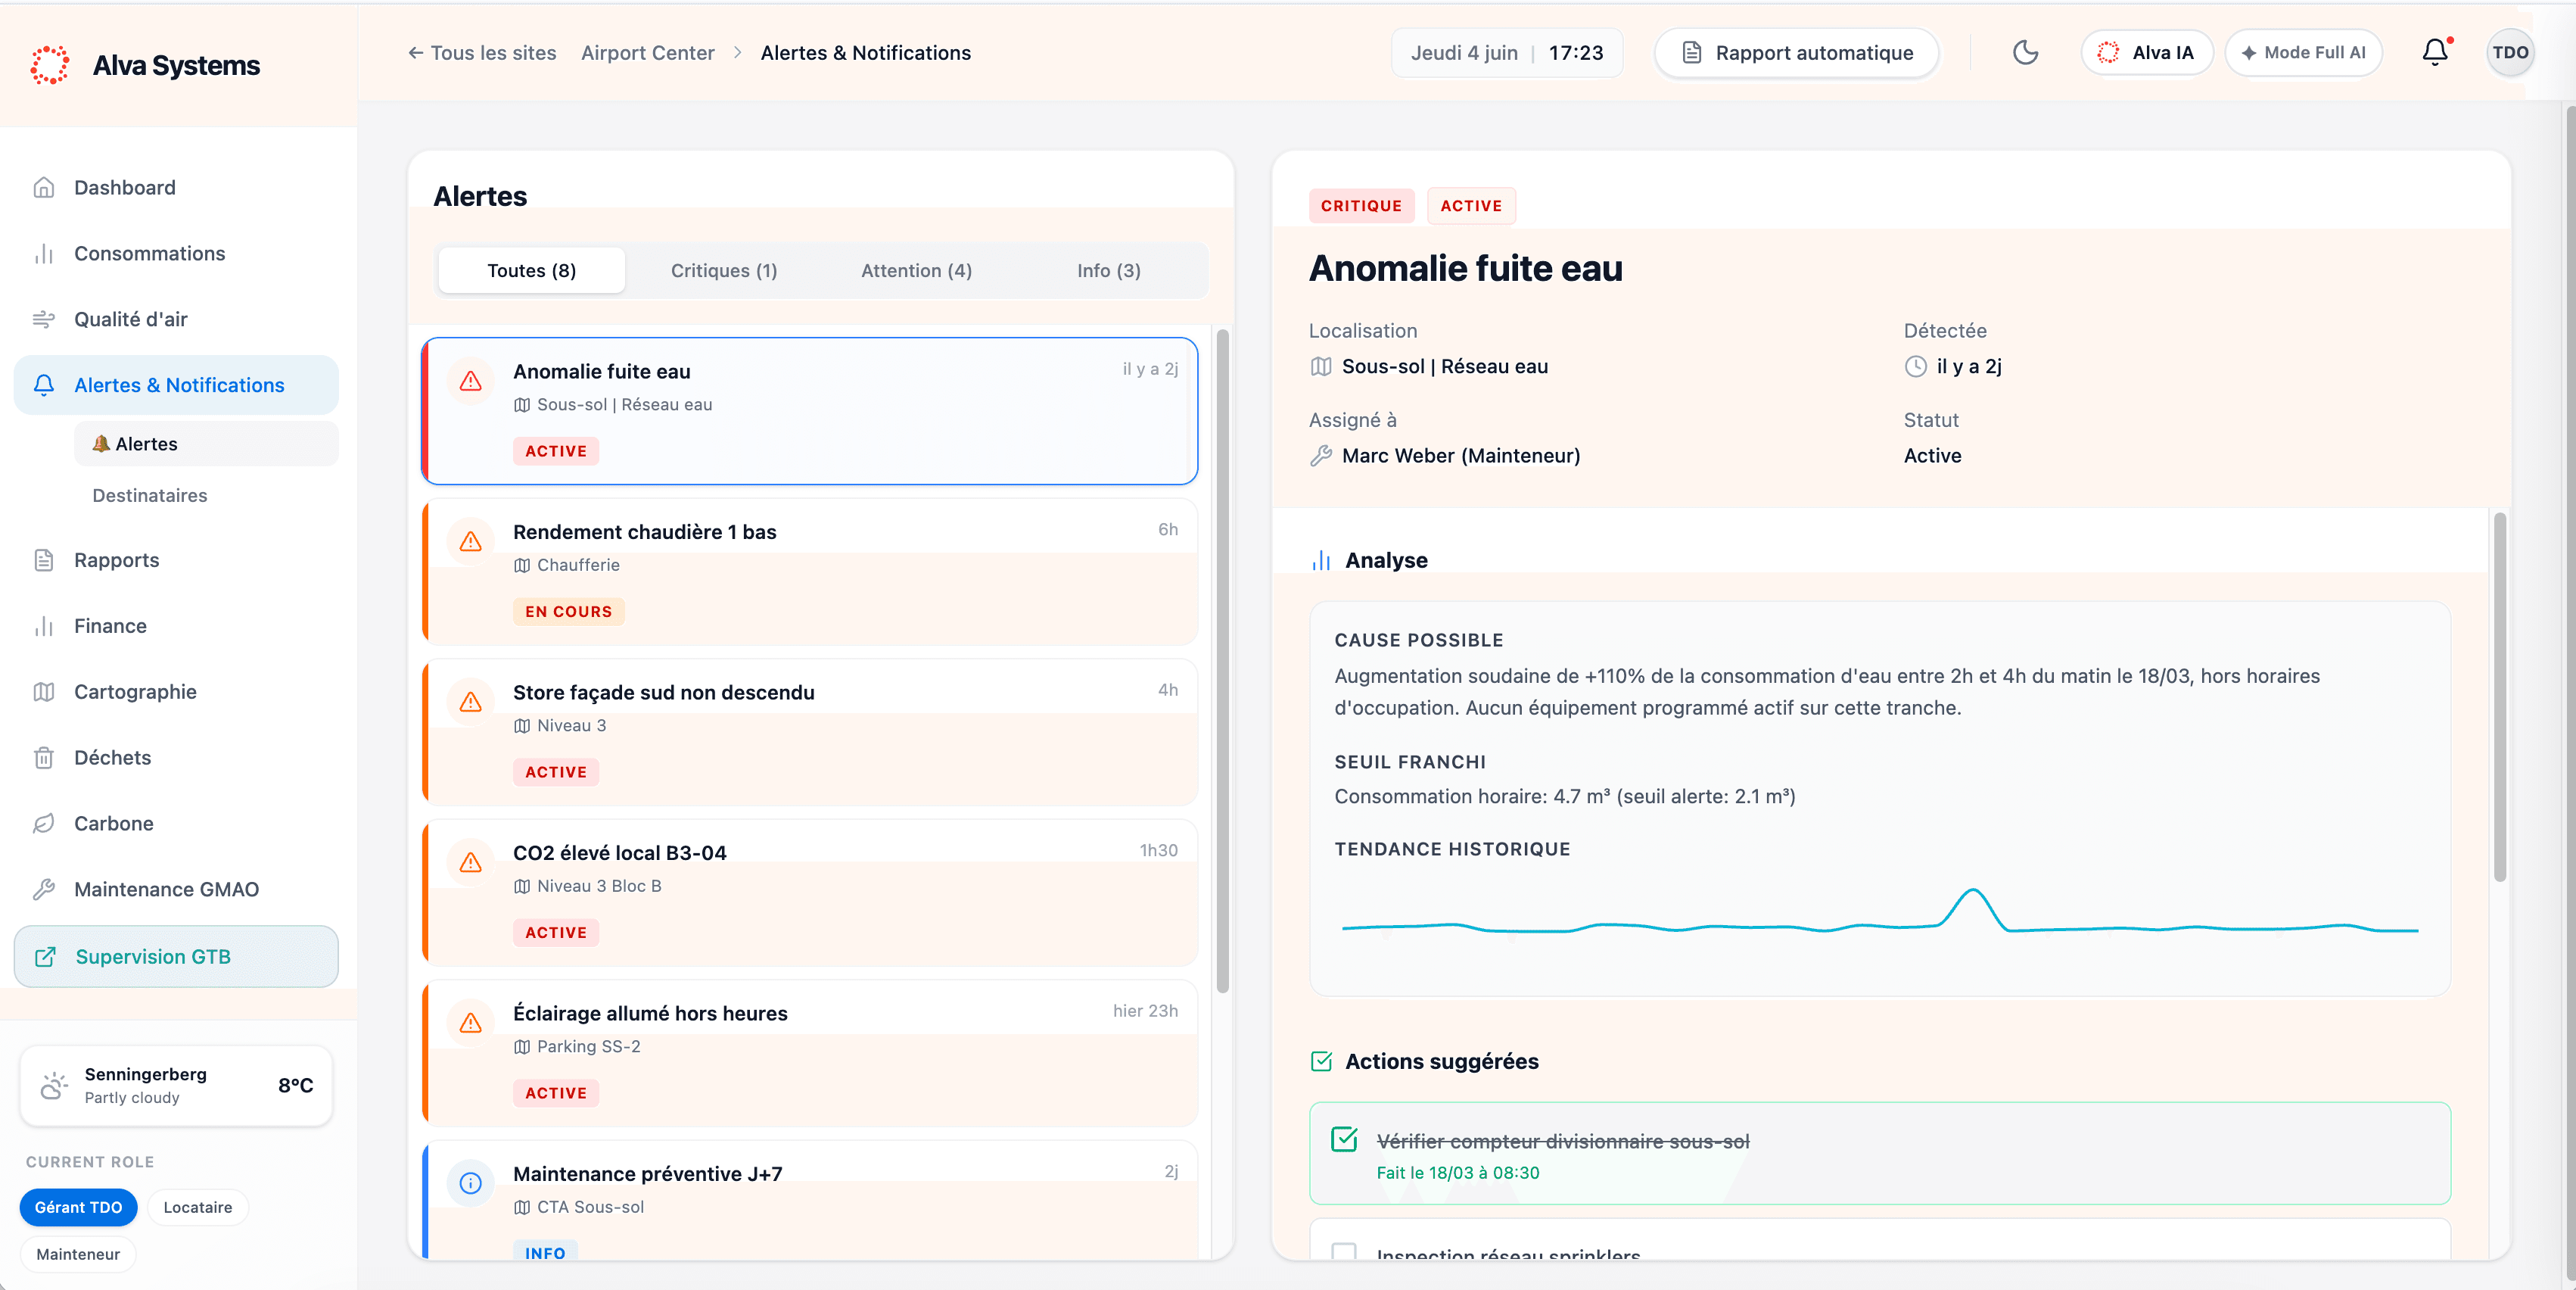The height and width of the screenshot is (1290, 2576).
Task: Open Supervision GTB link
Action: (x=176, y=957)
